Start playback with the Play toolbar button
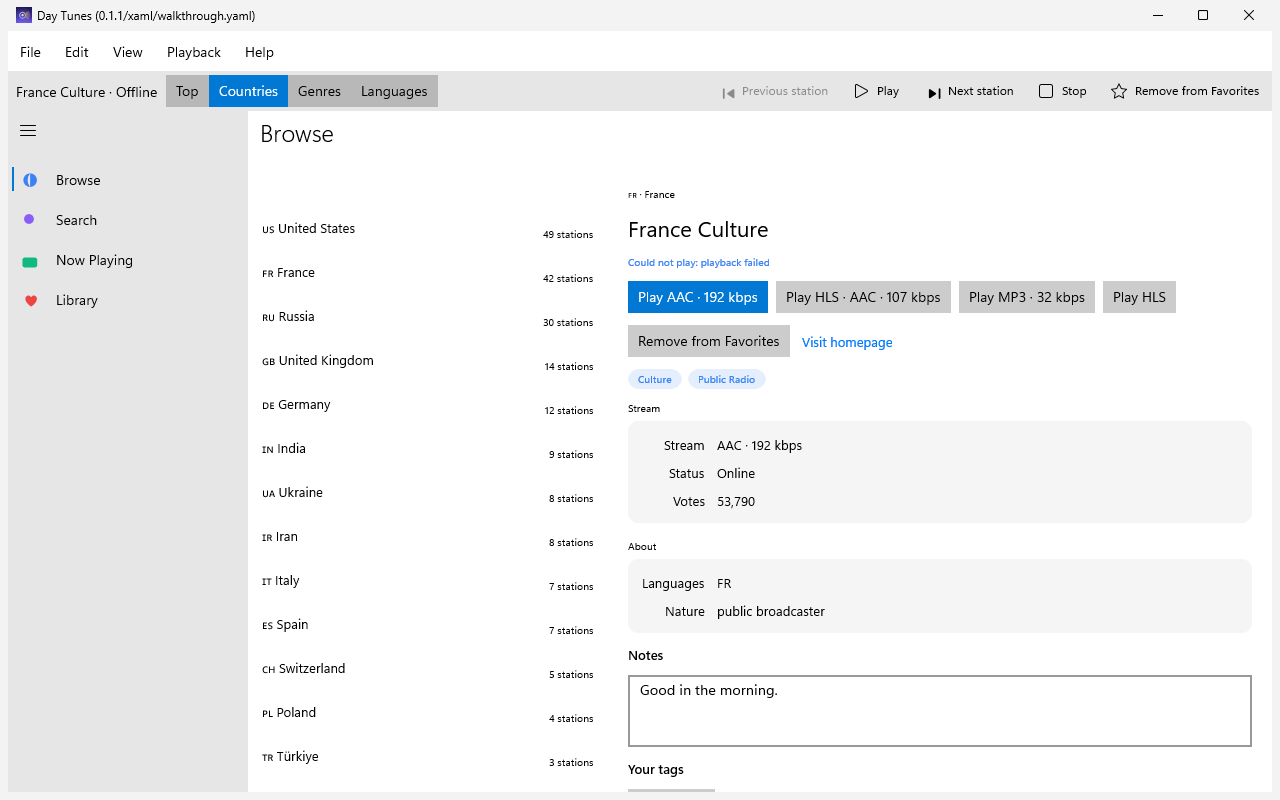1280x800 pixels. 877,91
